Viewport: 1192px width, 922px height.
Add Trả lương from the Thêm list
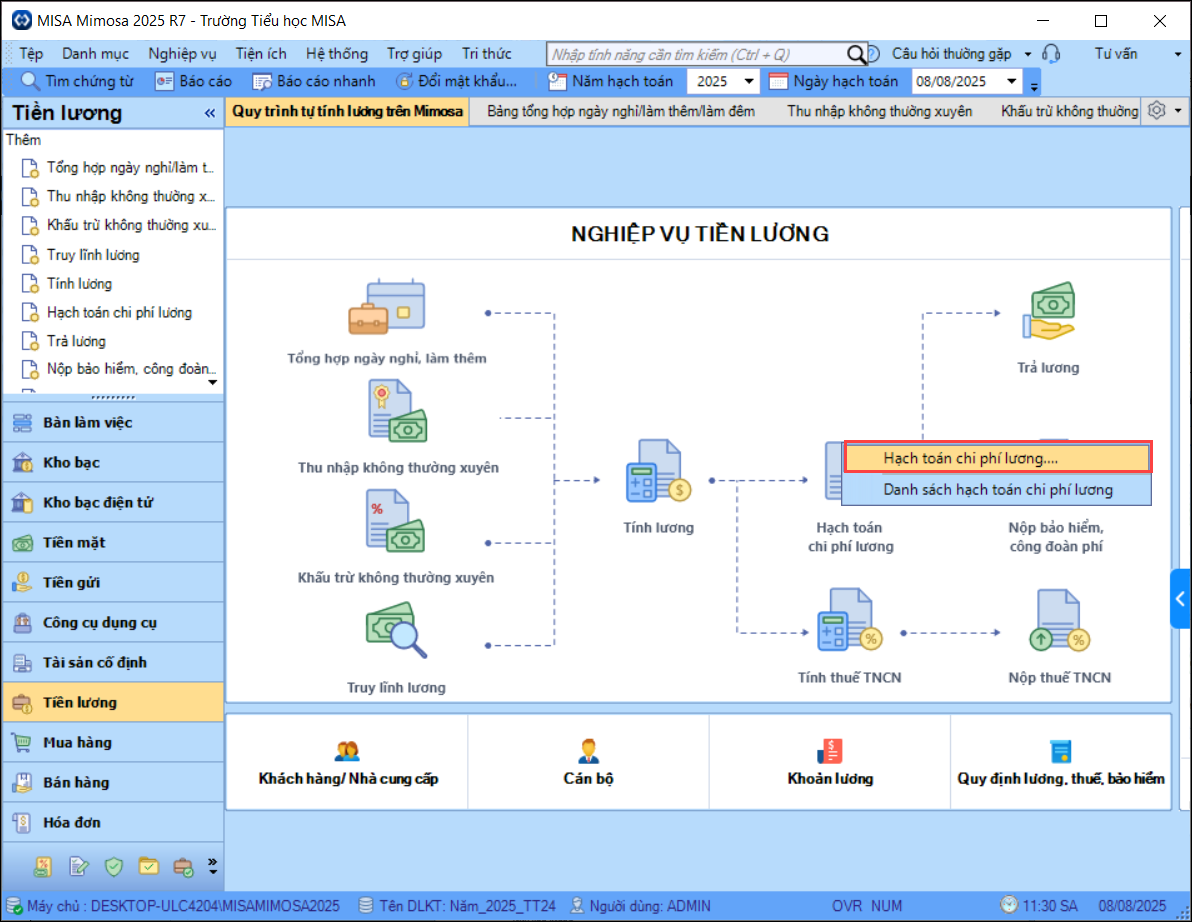pos(76,341)
